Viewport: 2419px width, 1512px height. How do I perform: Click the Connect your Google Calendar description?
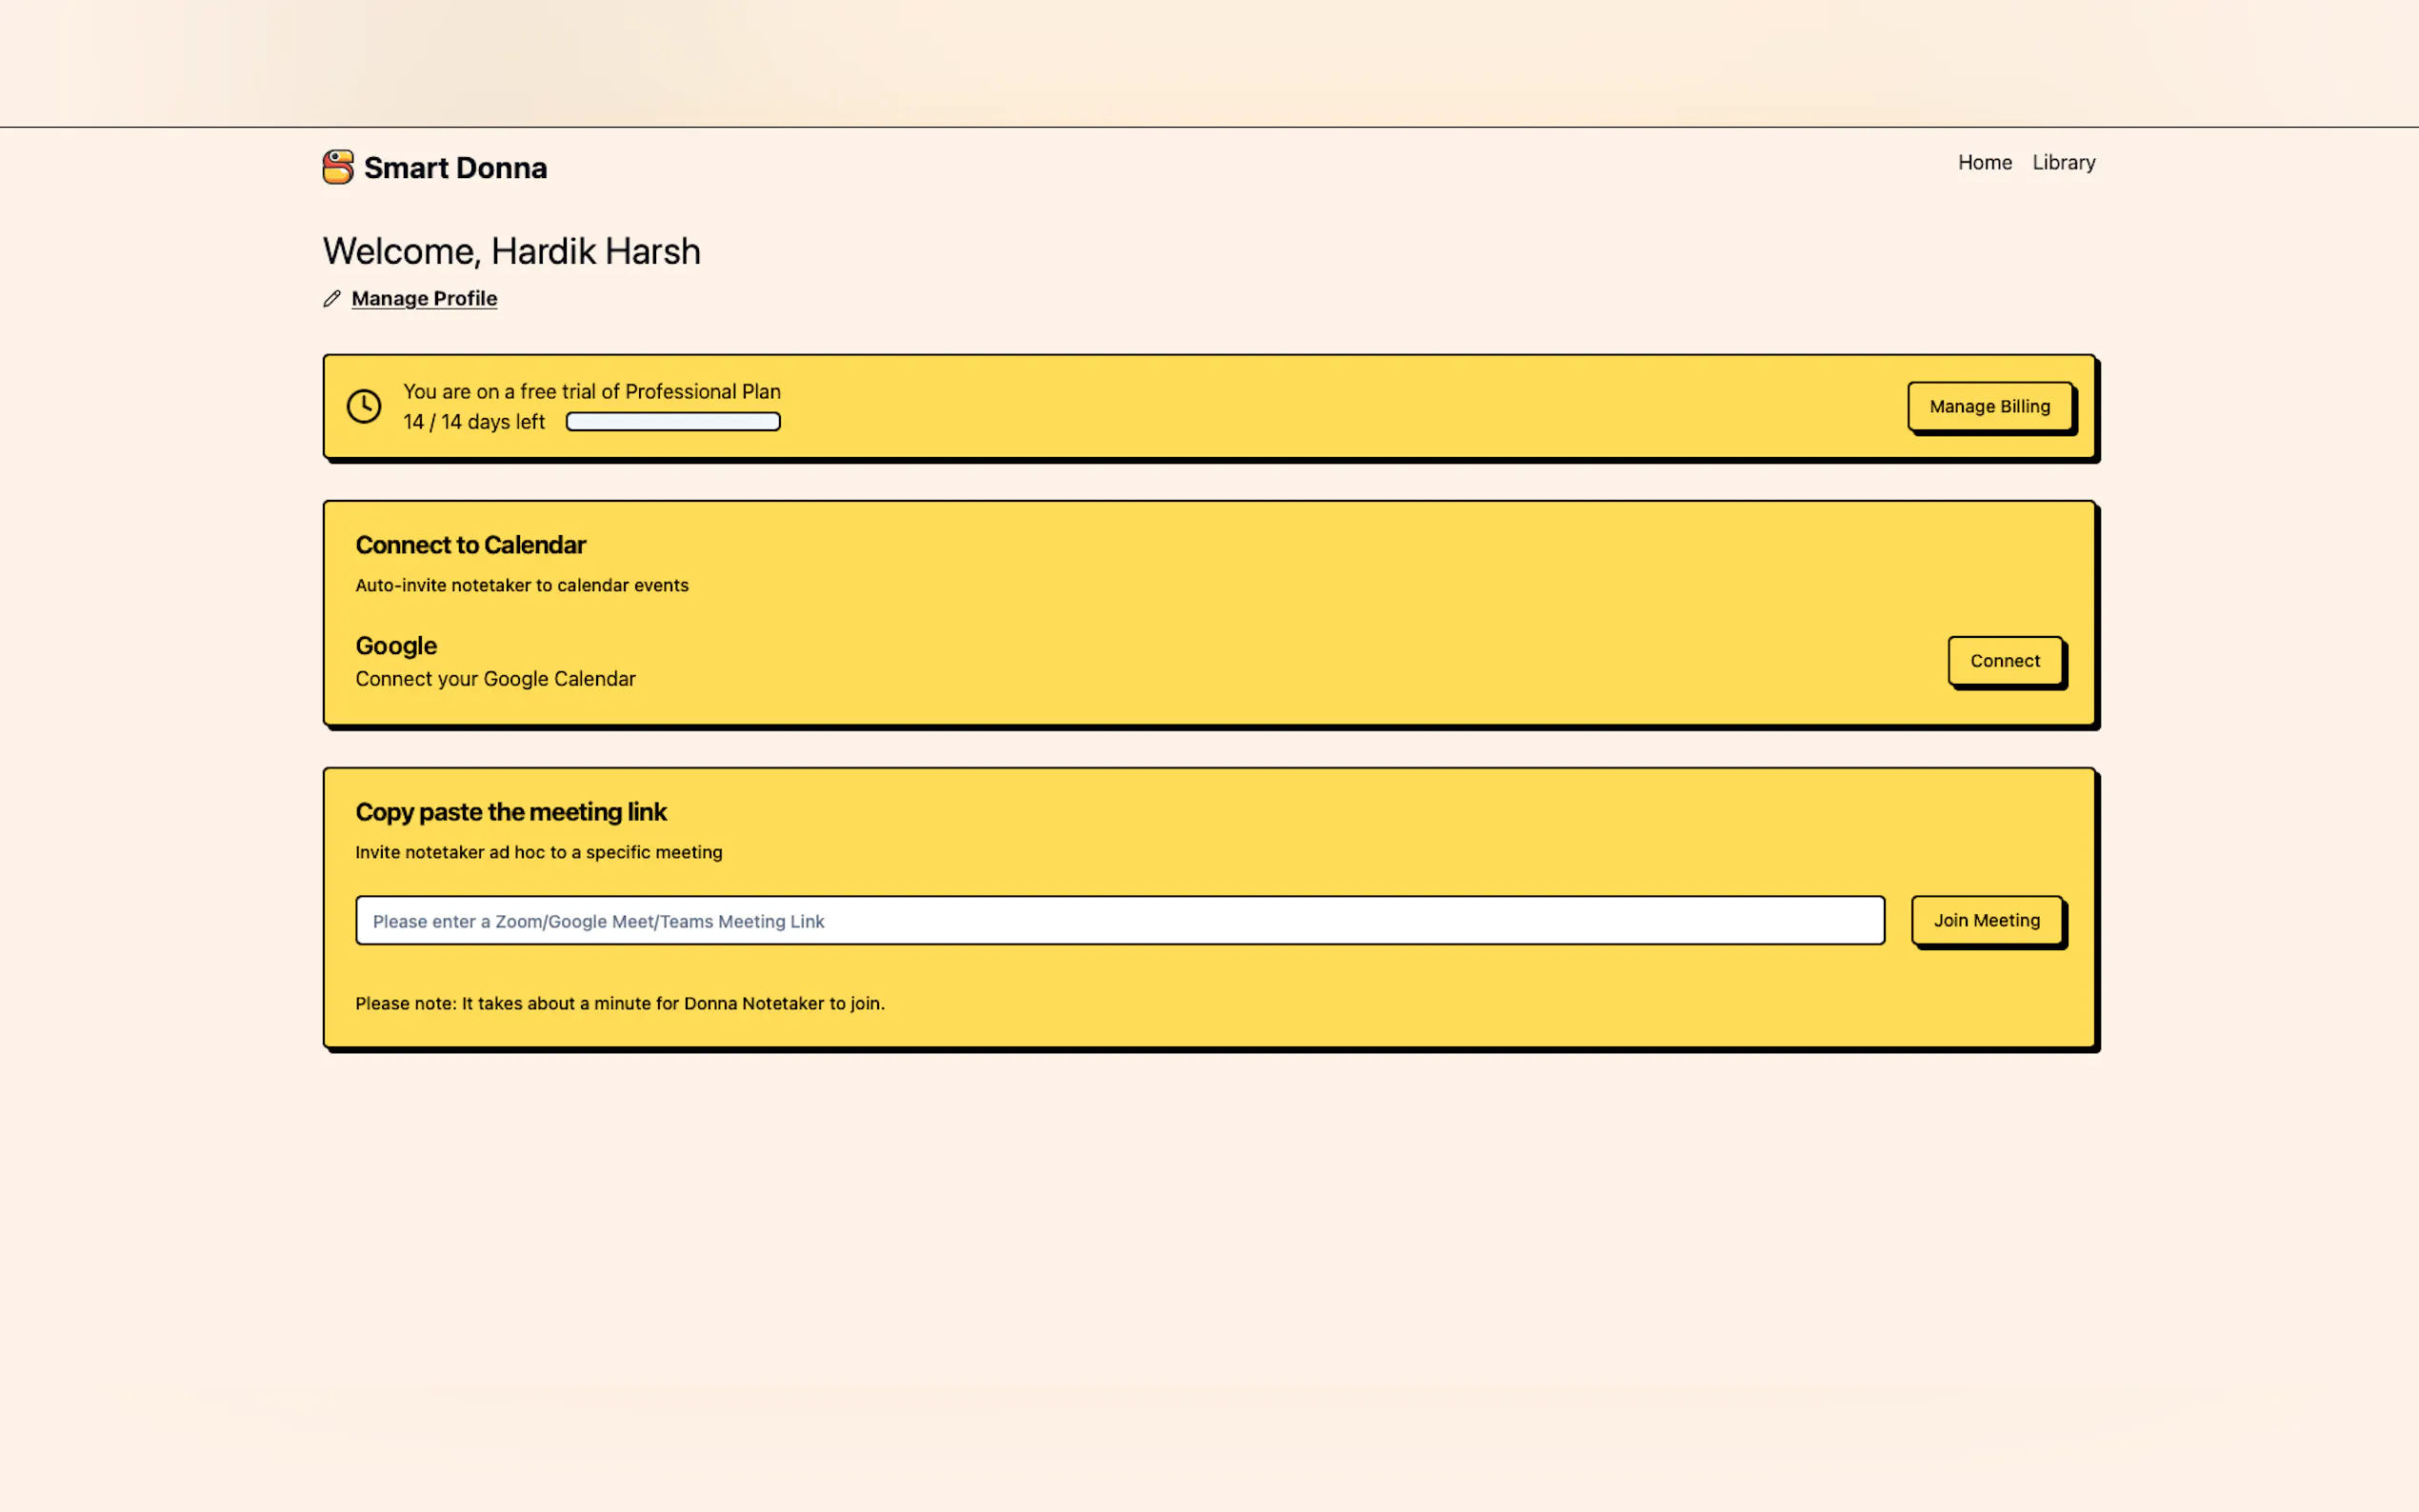point(495,679)
